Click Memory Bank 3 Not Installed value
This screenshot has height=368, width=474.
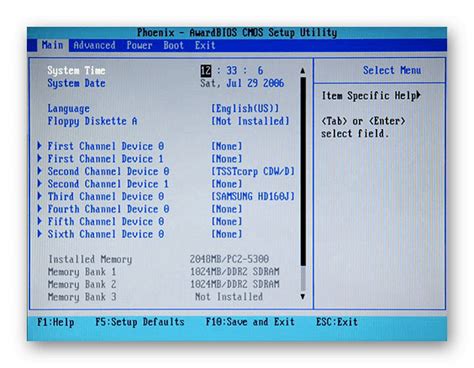click(229, 297)
